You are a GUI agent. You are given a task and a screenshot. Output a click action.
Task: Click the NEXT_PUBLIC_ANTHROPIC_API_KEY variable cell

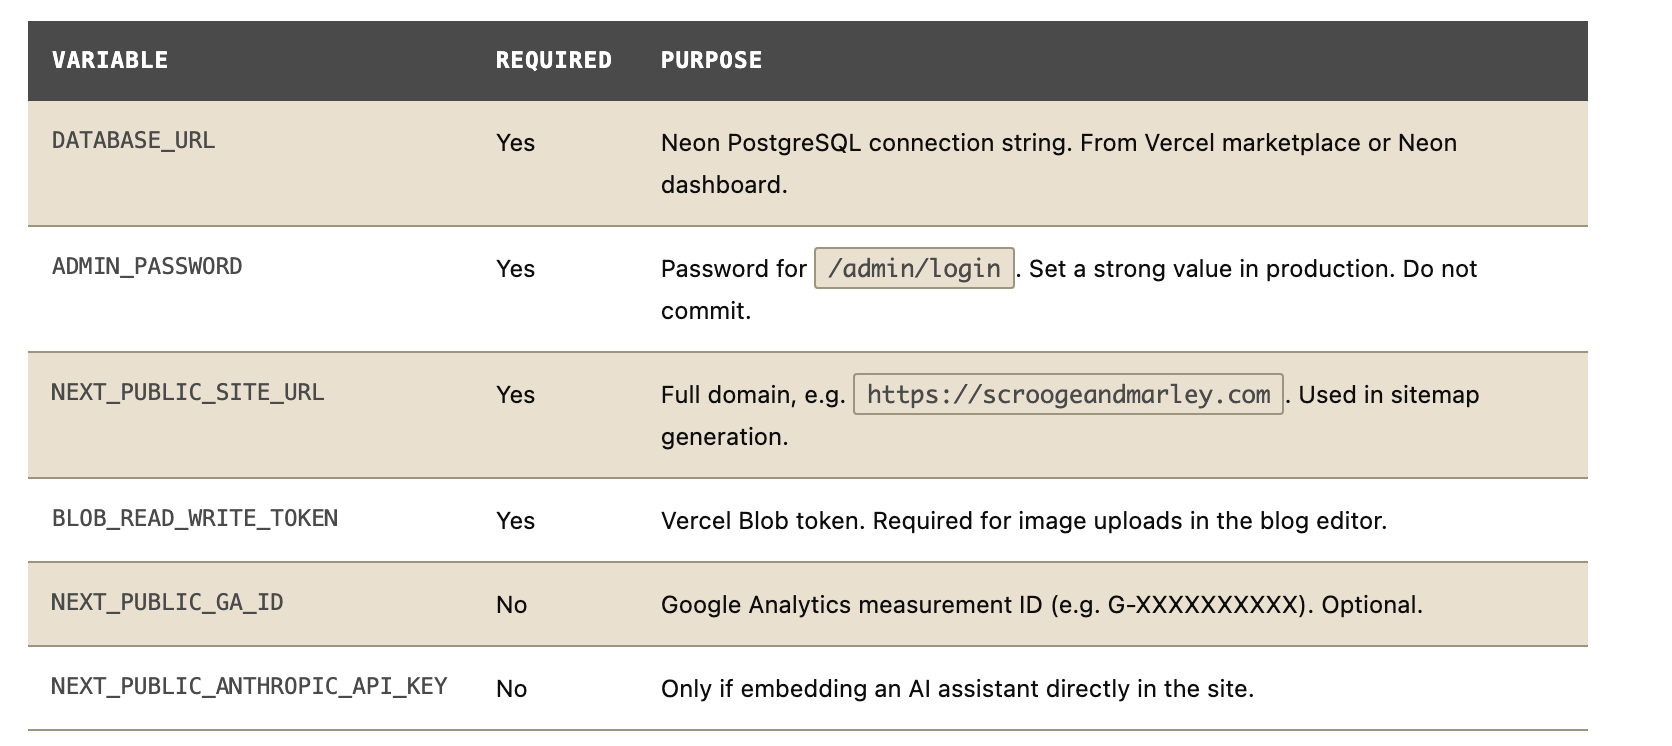pos(249,687)
